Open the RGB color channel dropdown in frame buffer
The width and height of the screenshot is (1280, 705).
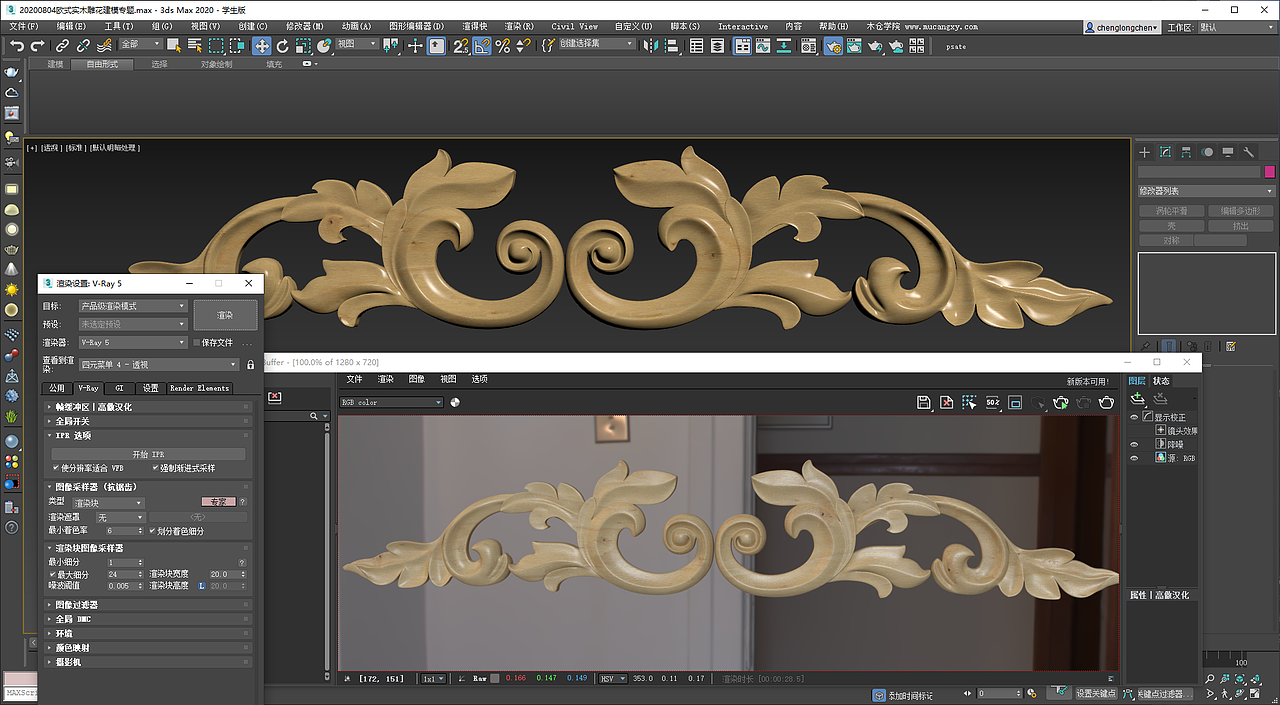click(391, 402)
